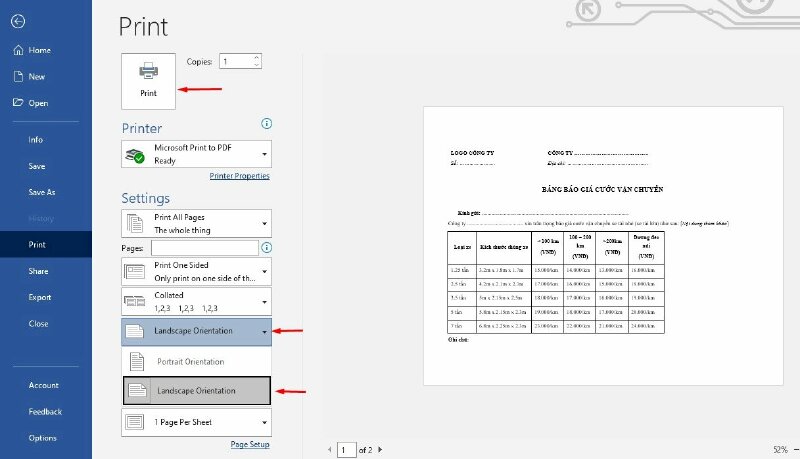This screenshot has height=459, width=800.
Task: Open the Print One Sided dropdown
Action: tap(196, 271)
